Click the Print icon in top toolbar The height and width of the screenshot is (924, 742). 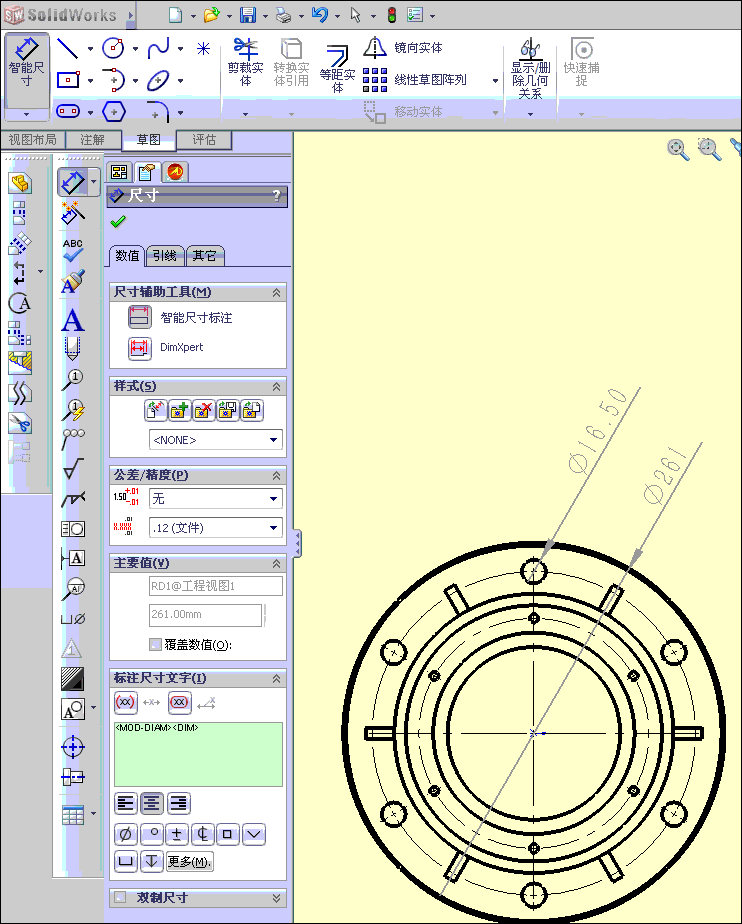[284, 15]
